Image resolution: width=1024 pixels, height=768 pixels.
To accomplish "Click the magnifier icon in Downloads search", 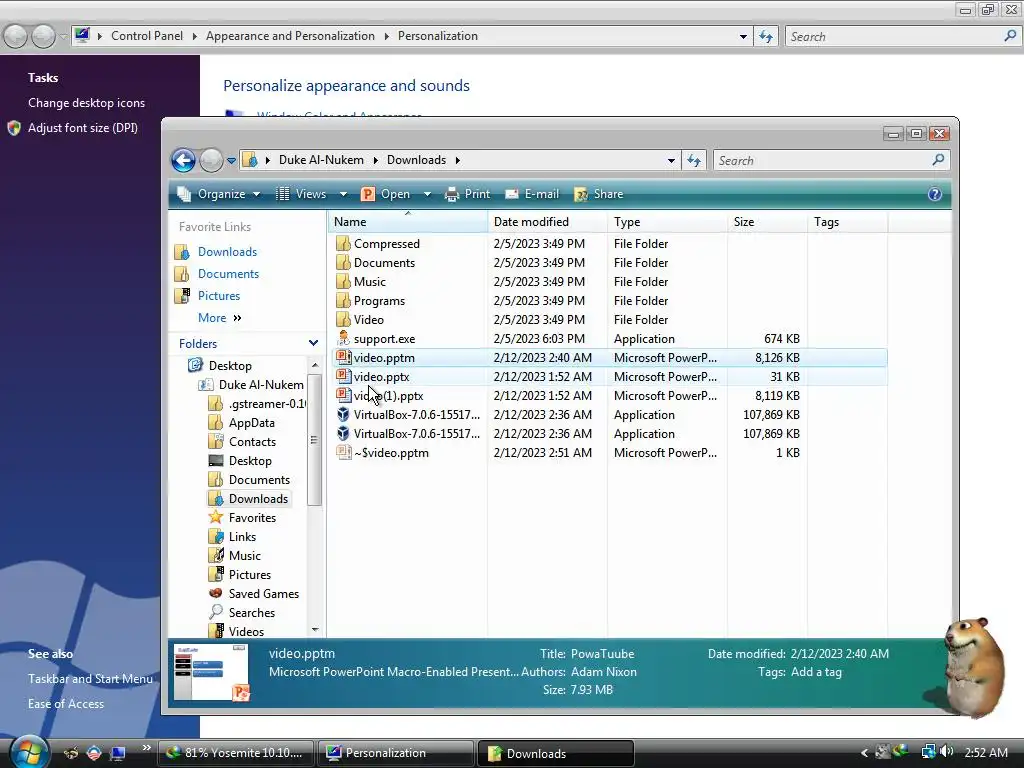I will click(x=938, y=160).
